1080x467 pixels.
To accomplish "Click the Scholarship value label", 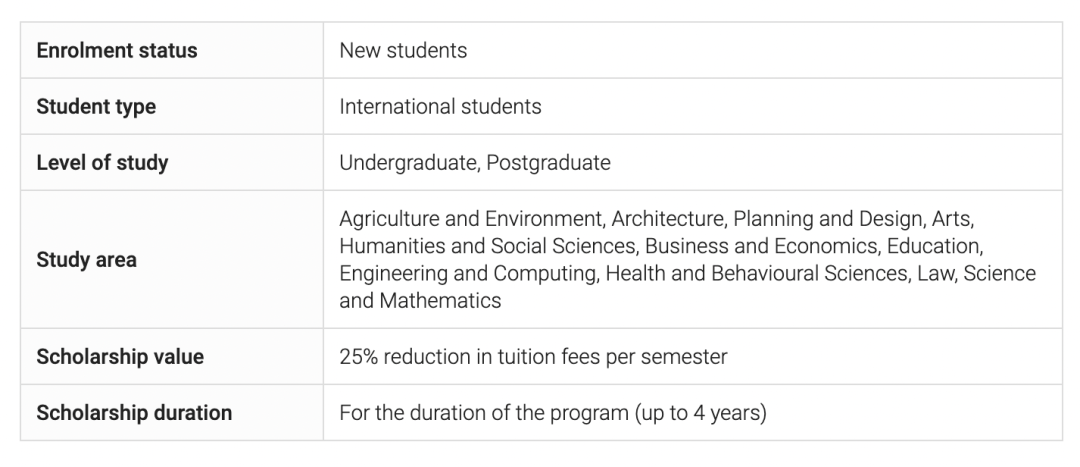I will coord(120,357).
